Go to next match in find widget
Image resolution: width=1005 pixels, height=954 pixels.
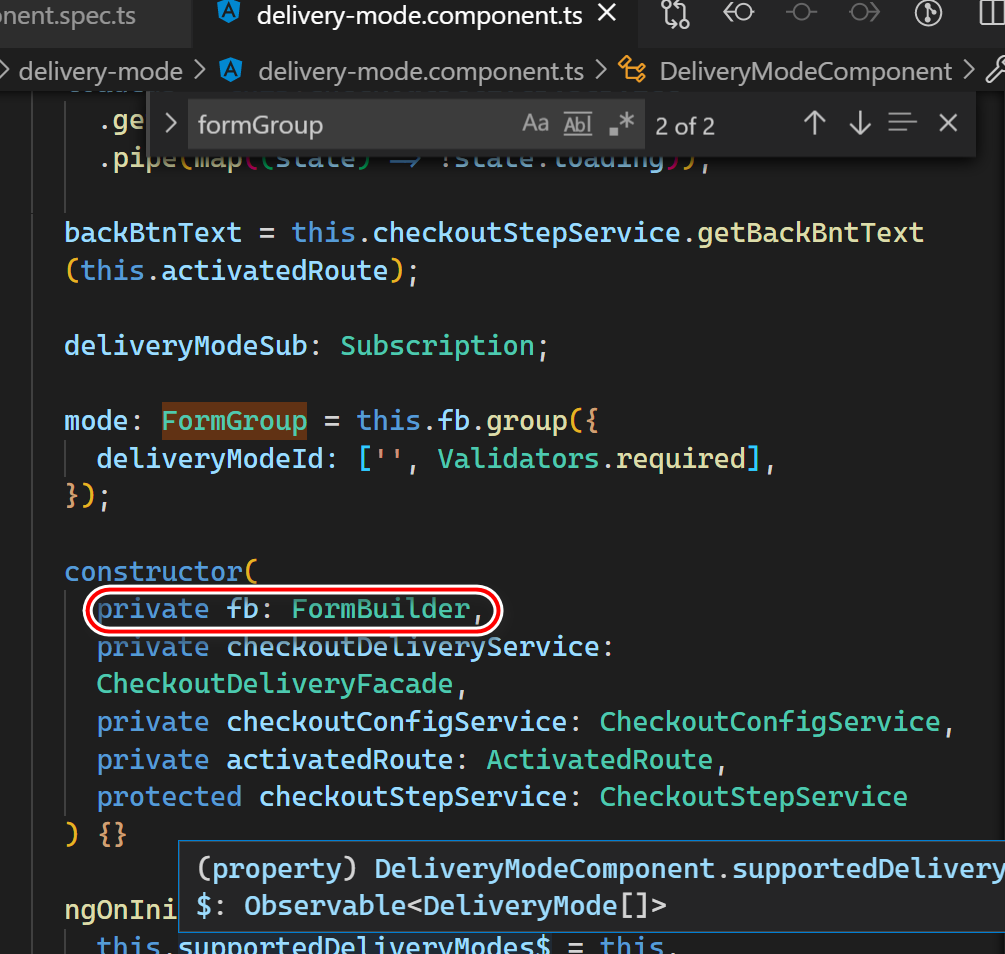coord(860,123)
